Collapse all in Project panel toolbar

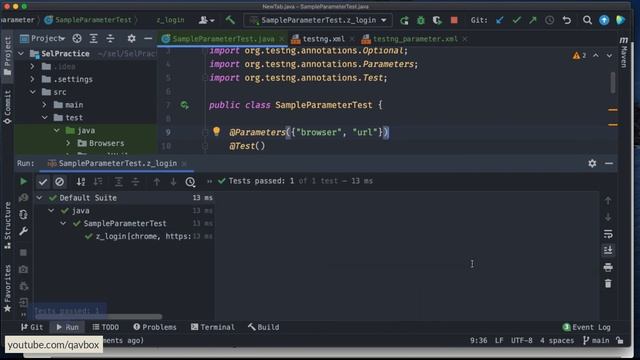[110, 39]
